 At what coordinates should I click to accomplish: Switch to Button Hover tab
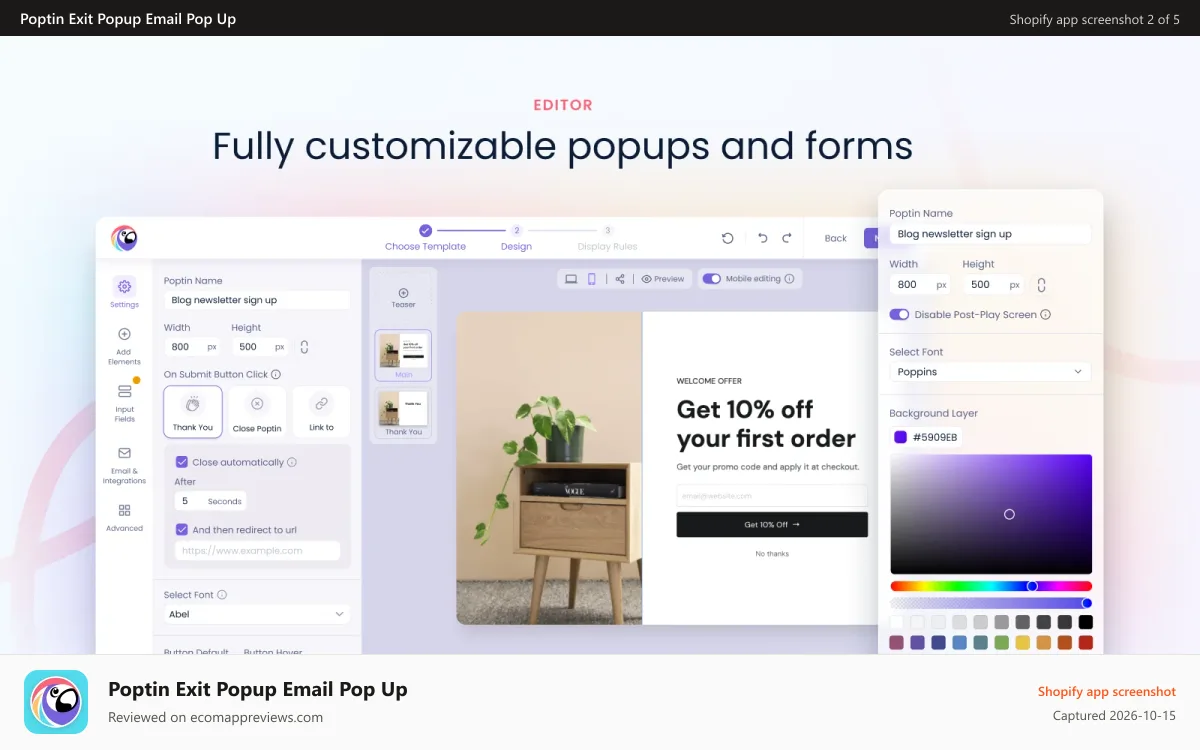click(273, 651)
